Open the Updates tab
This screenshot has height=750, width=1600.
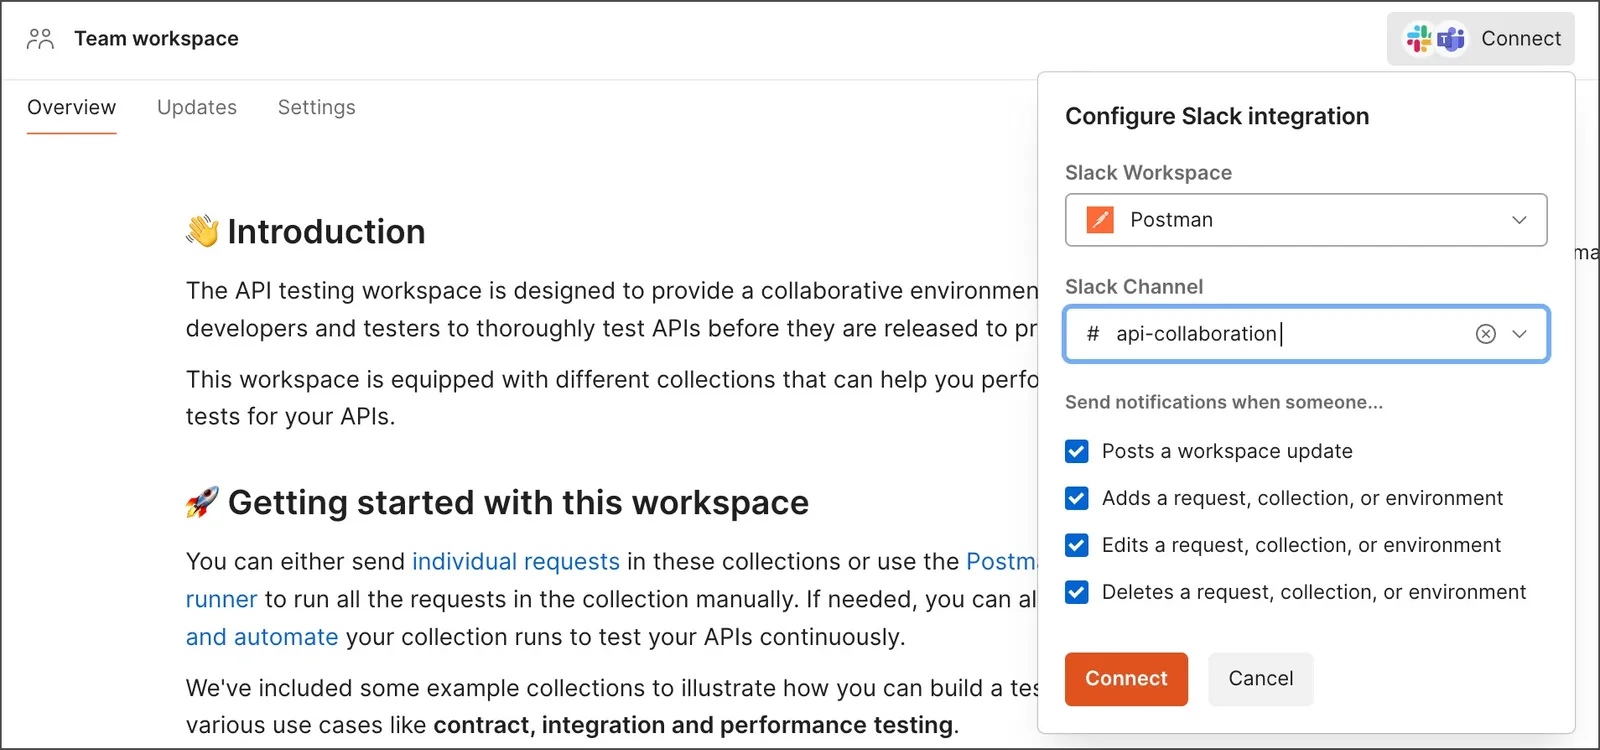197,107
